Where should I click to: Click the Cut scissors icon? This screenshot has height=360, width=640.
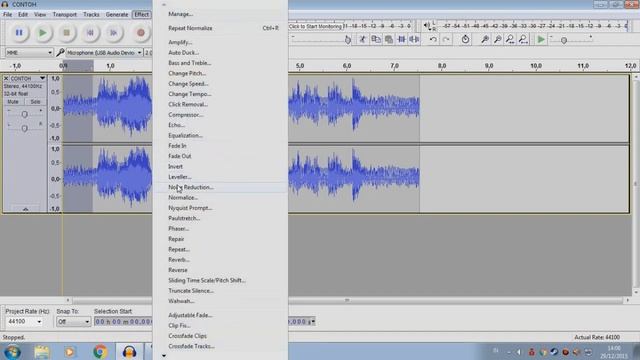[x=362, y=39]
